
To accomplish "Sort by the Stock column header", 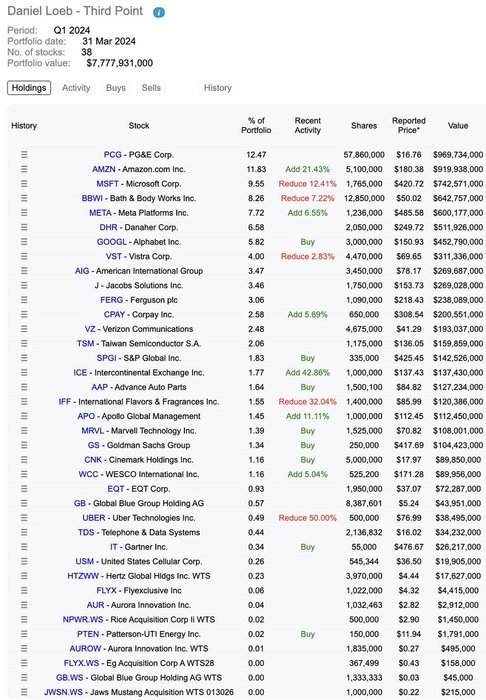I will pyautogui.click(x=139, y=126).
